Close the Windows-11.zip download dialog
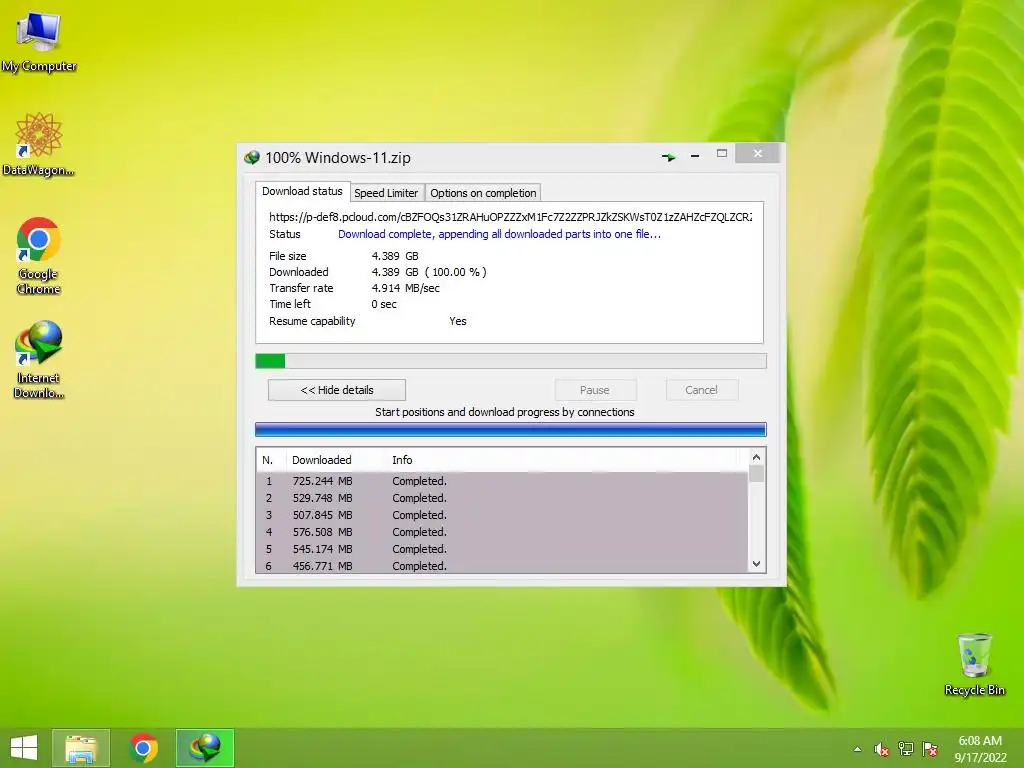This screenshot has height=768, width=1024. pos(758,153)
